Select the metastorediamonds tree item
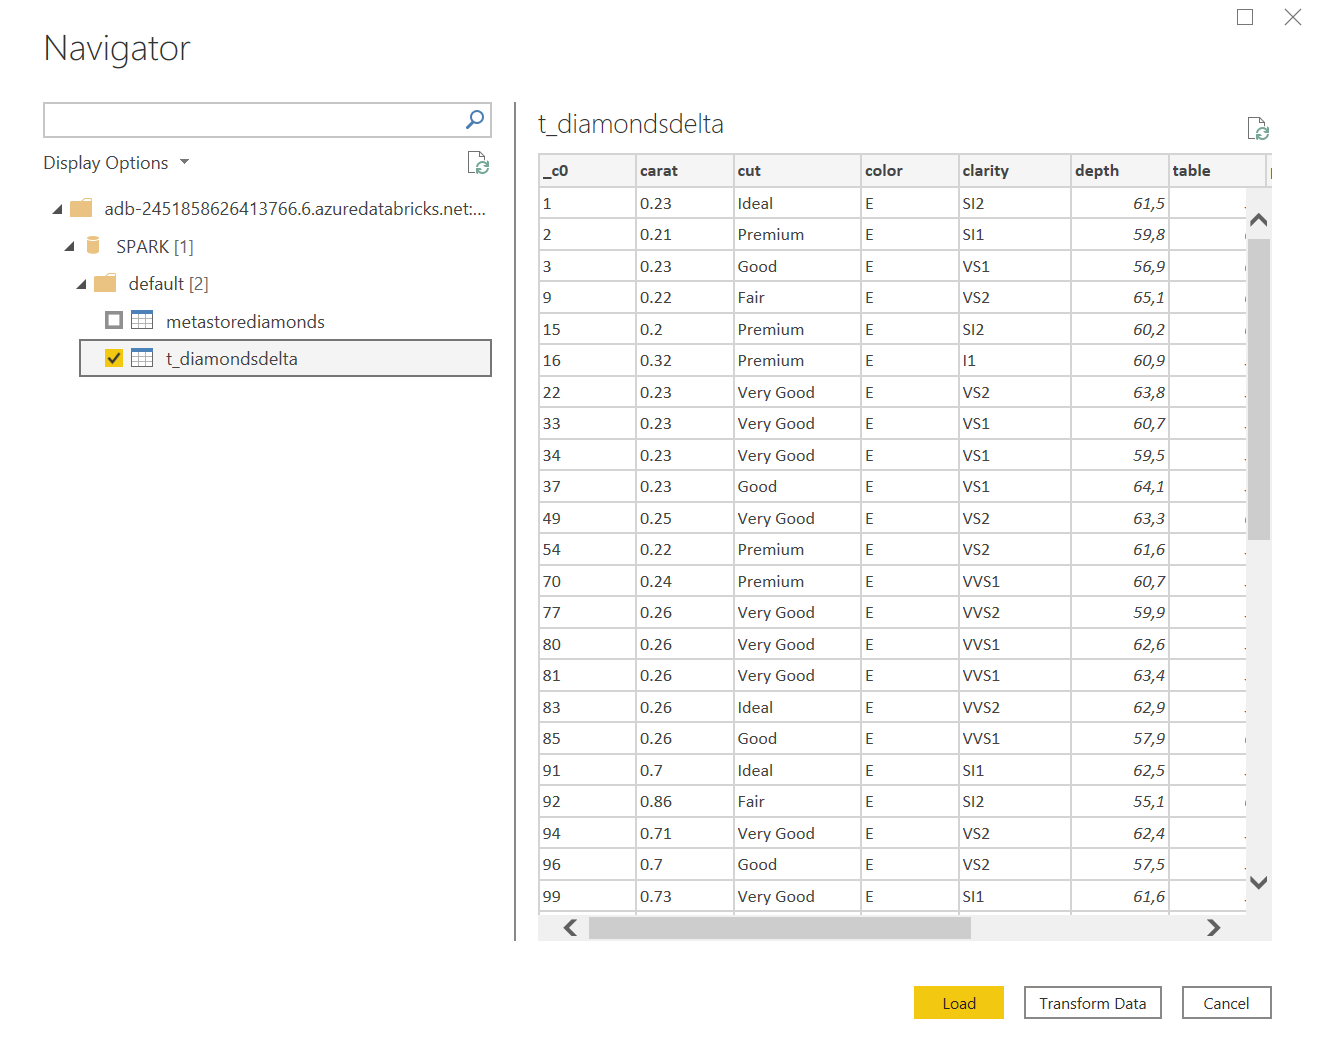The width and height of the screenshot is (1317, 1042). point(245,320)
